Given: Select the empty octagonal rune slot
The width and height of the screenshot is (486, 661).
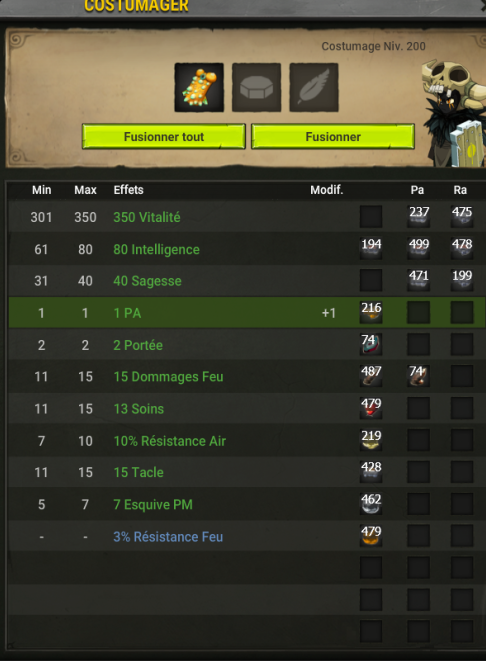Looking at the screenshot, I should [x=256, y=88].
